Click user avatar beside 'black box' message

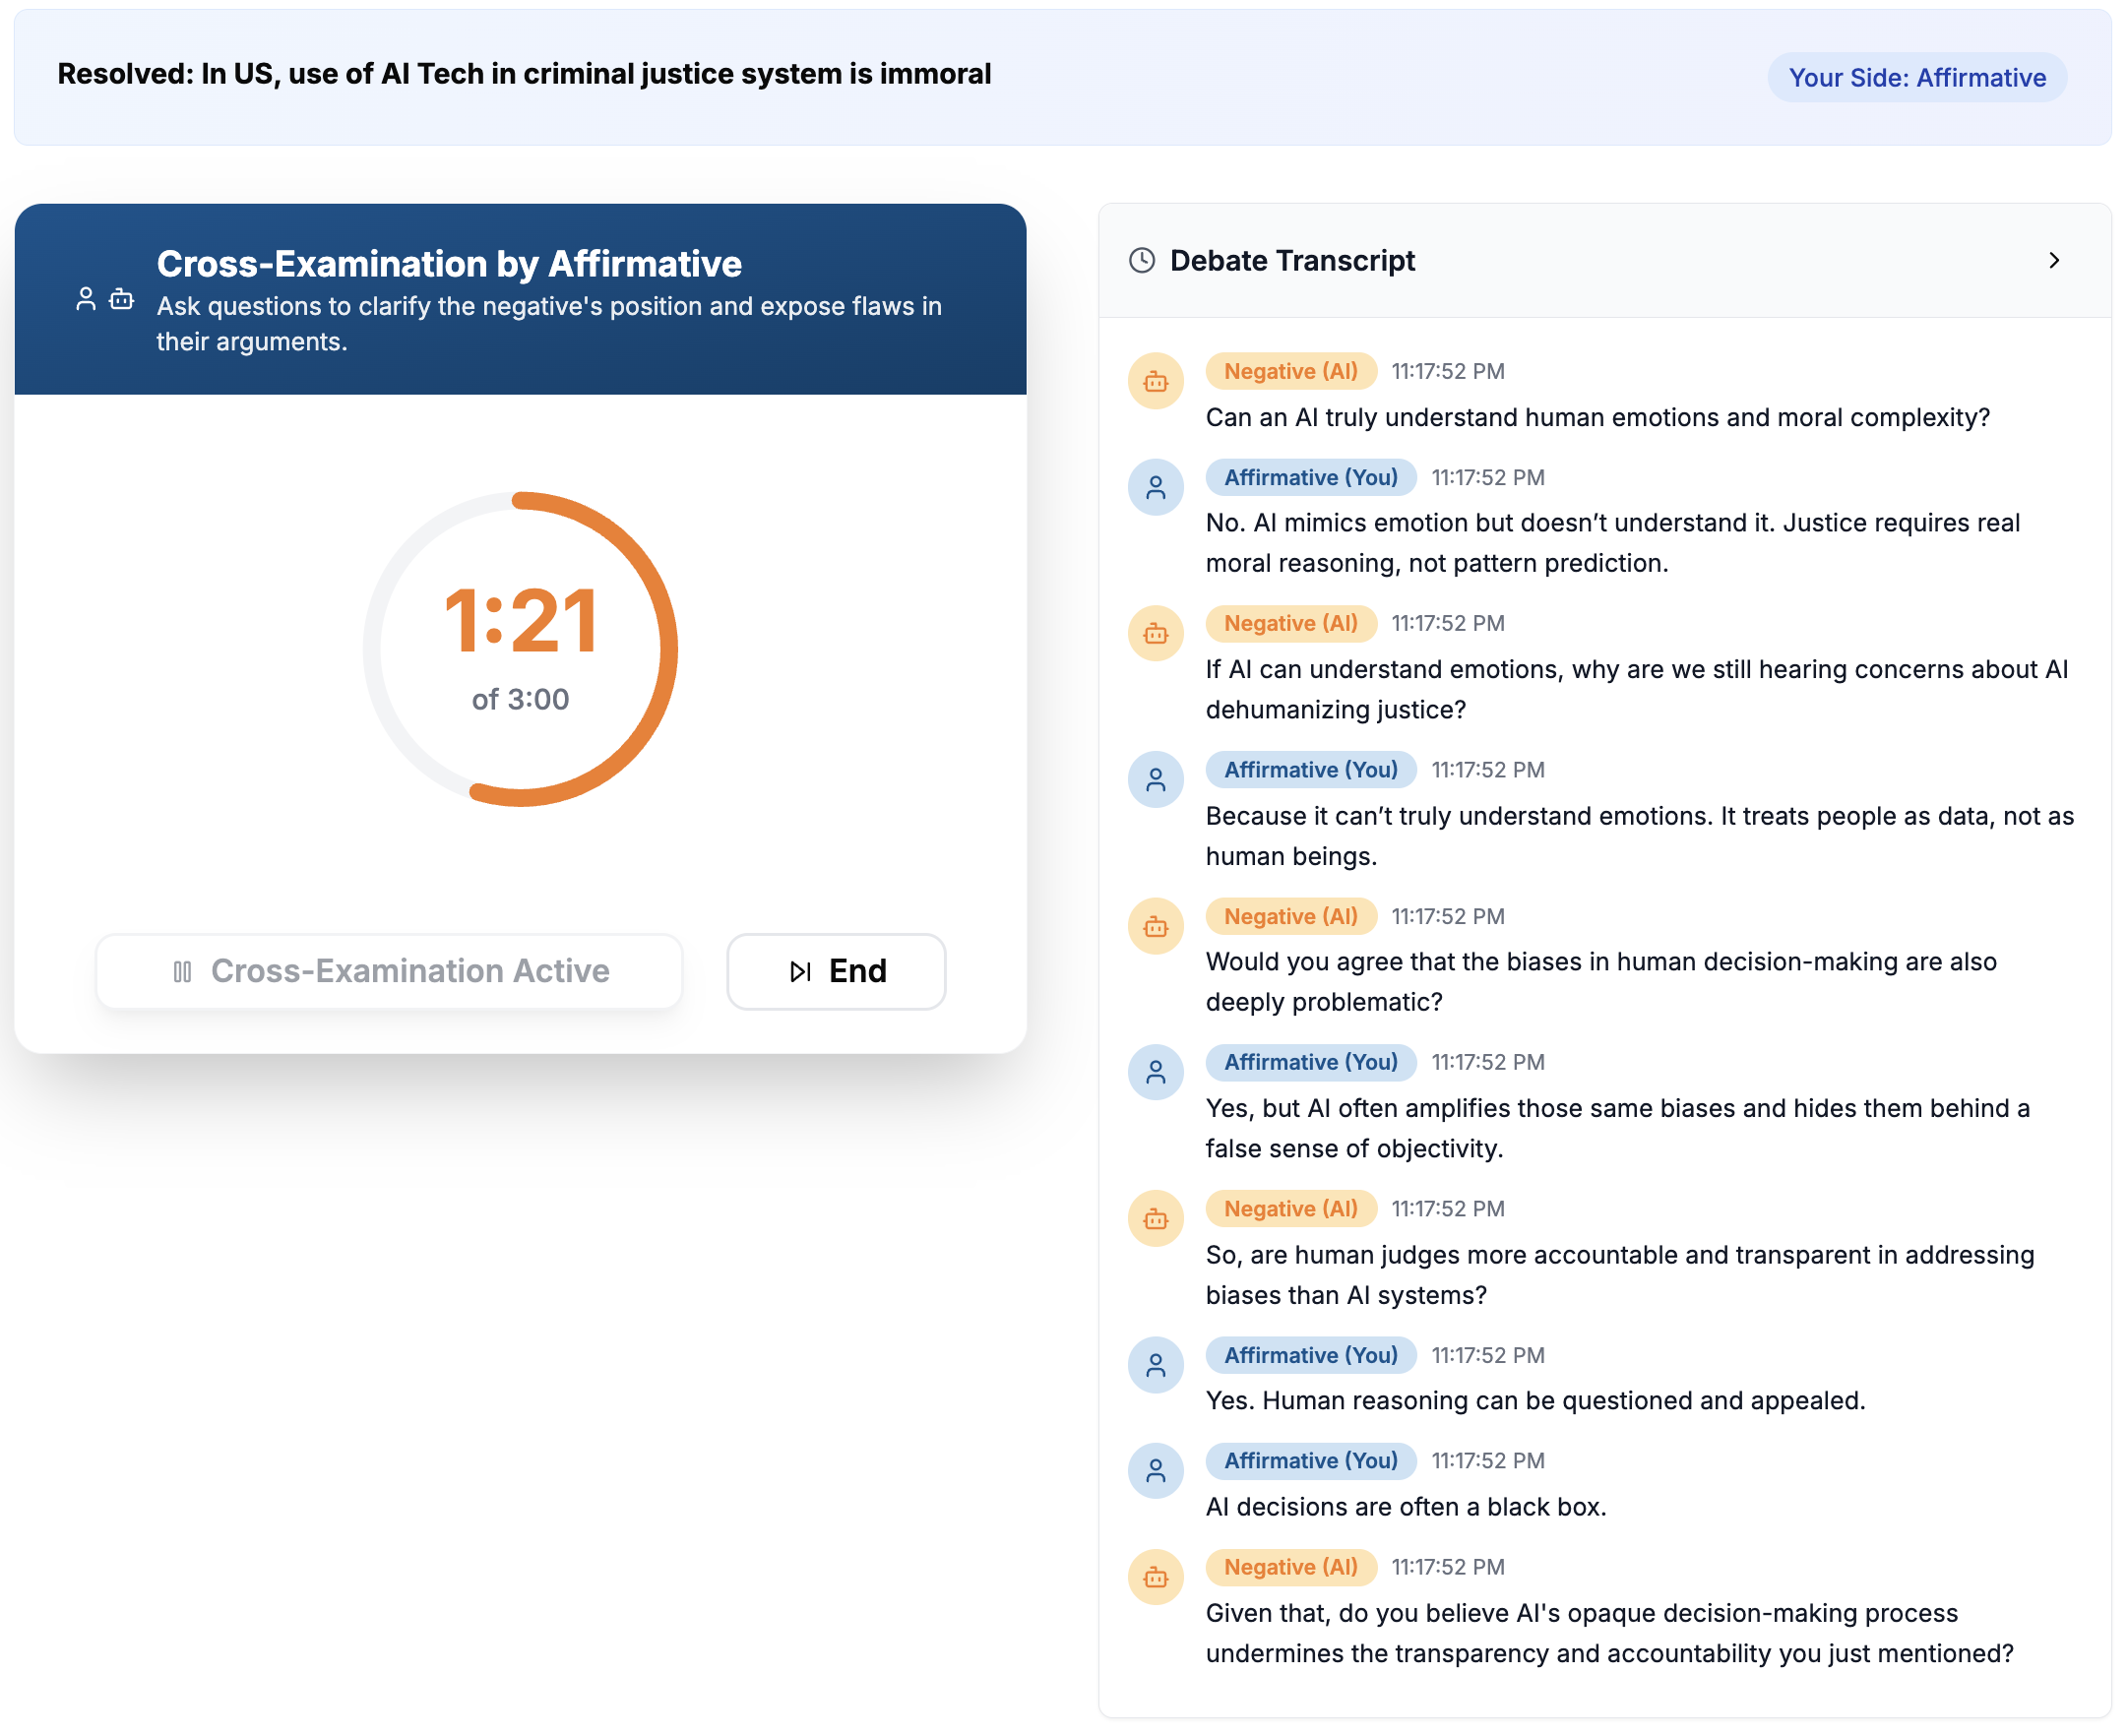pyautogui.click(x=1156, y=1471)
